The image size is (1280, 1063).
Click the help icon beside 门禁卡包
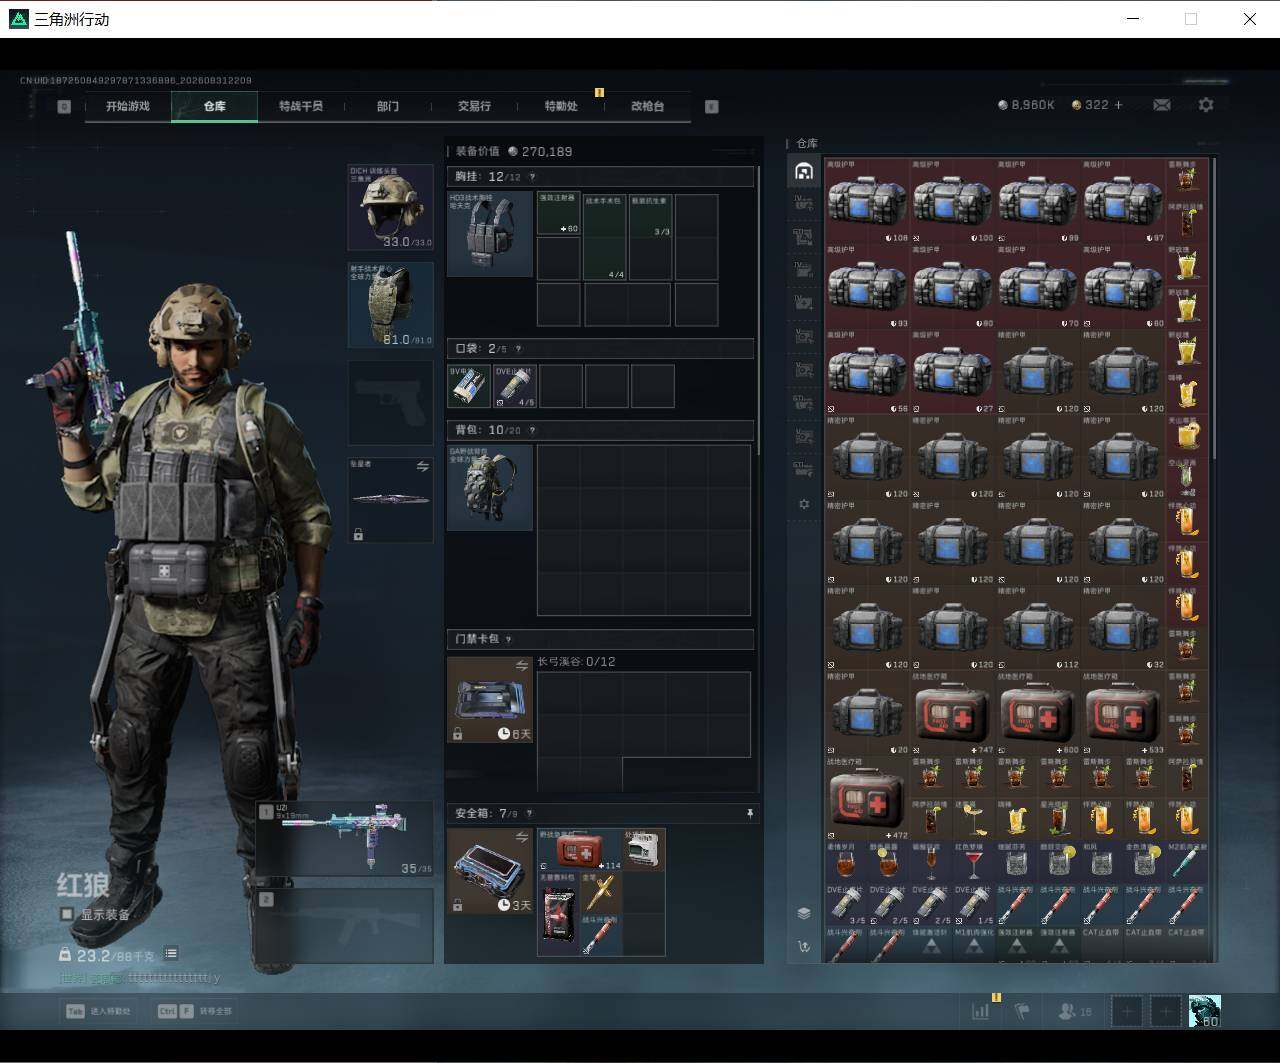click(x=509, y=639)
